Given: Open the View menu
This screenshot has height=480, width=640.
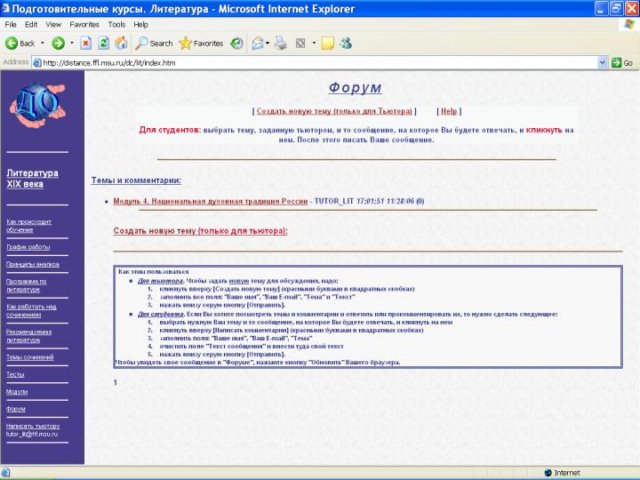Looking at the screenshot, I should point(53,24).
